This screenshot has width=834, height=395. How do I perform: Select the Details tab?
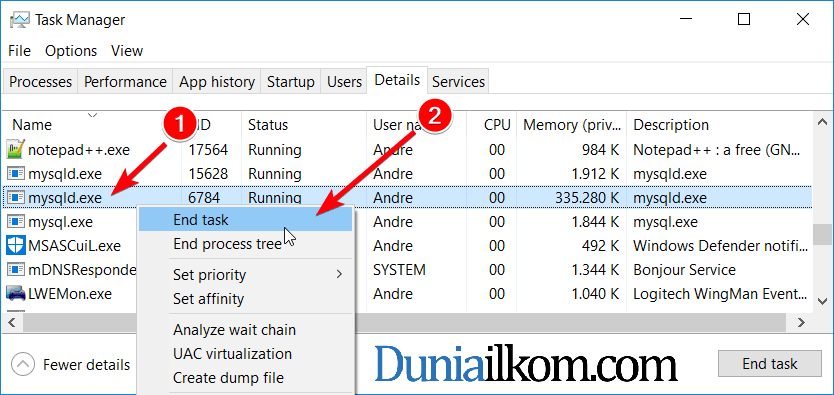[x=397, y=80]
